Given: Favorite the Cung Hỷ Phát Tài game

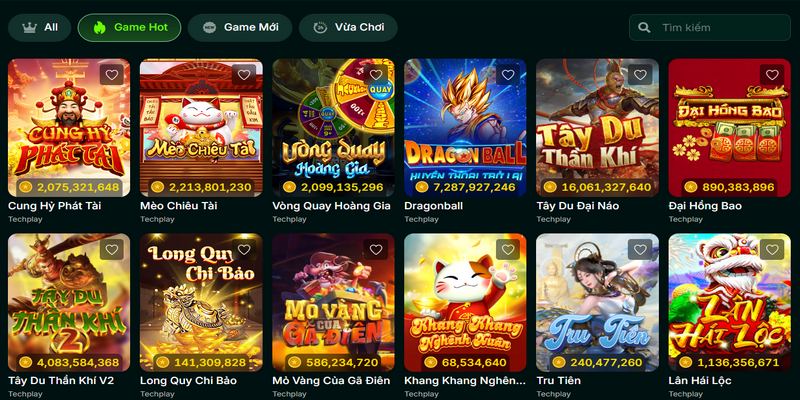Looking at the screenshot, I should 112,75.
